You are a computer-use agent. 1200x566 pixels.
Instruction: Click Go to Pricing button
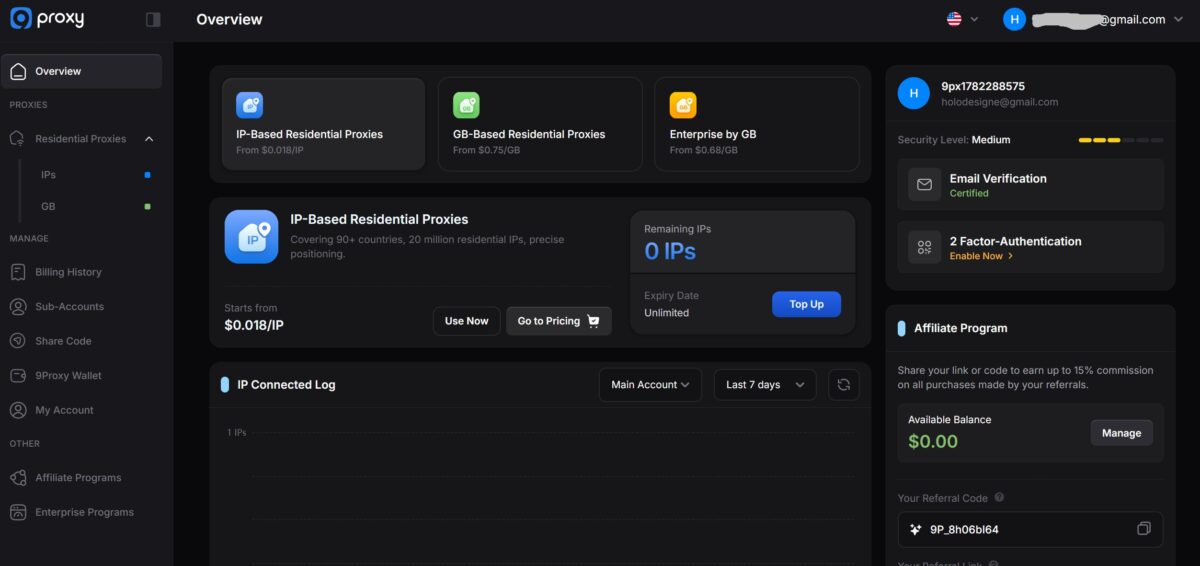[559, 321]
